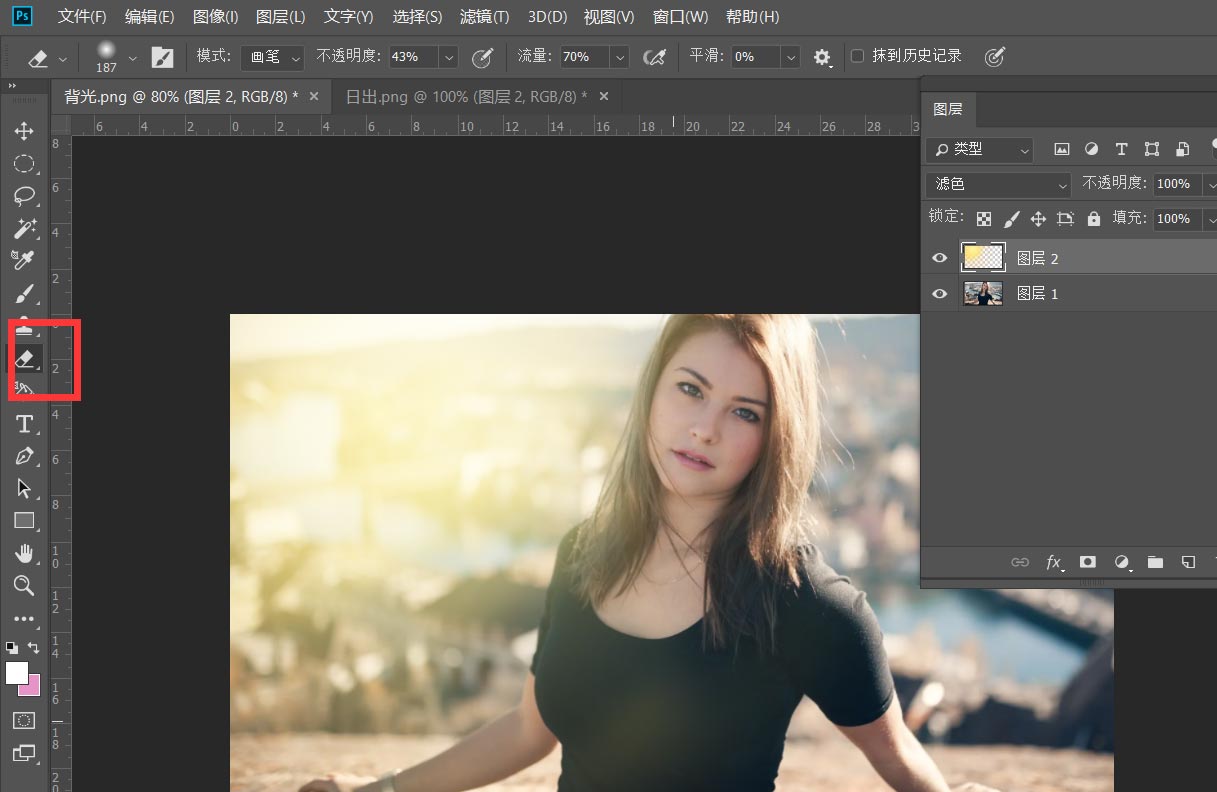
Task: Select the Hand tool
Action: (24, 553)
